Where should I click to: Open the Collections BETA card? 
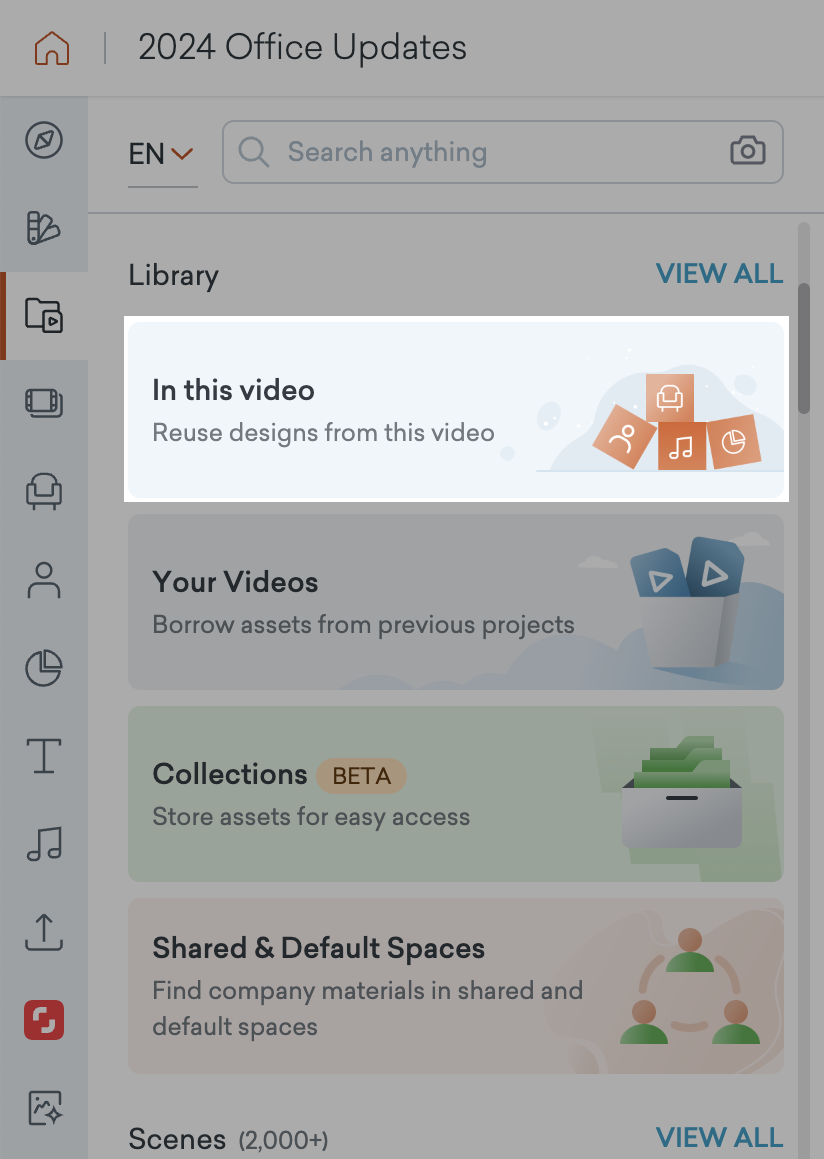(456, 794)
